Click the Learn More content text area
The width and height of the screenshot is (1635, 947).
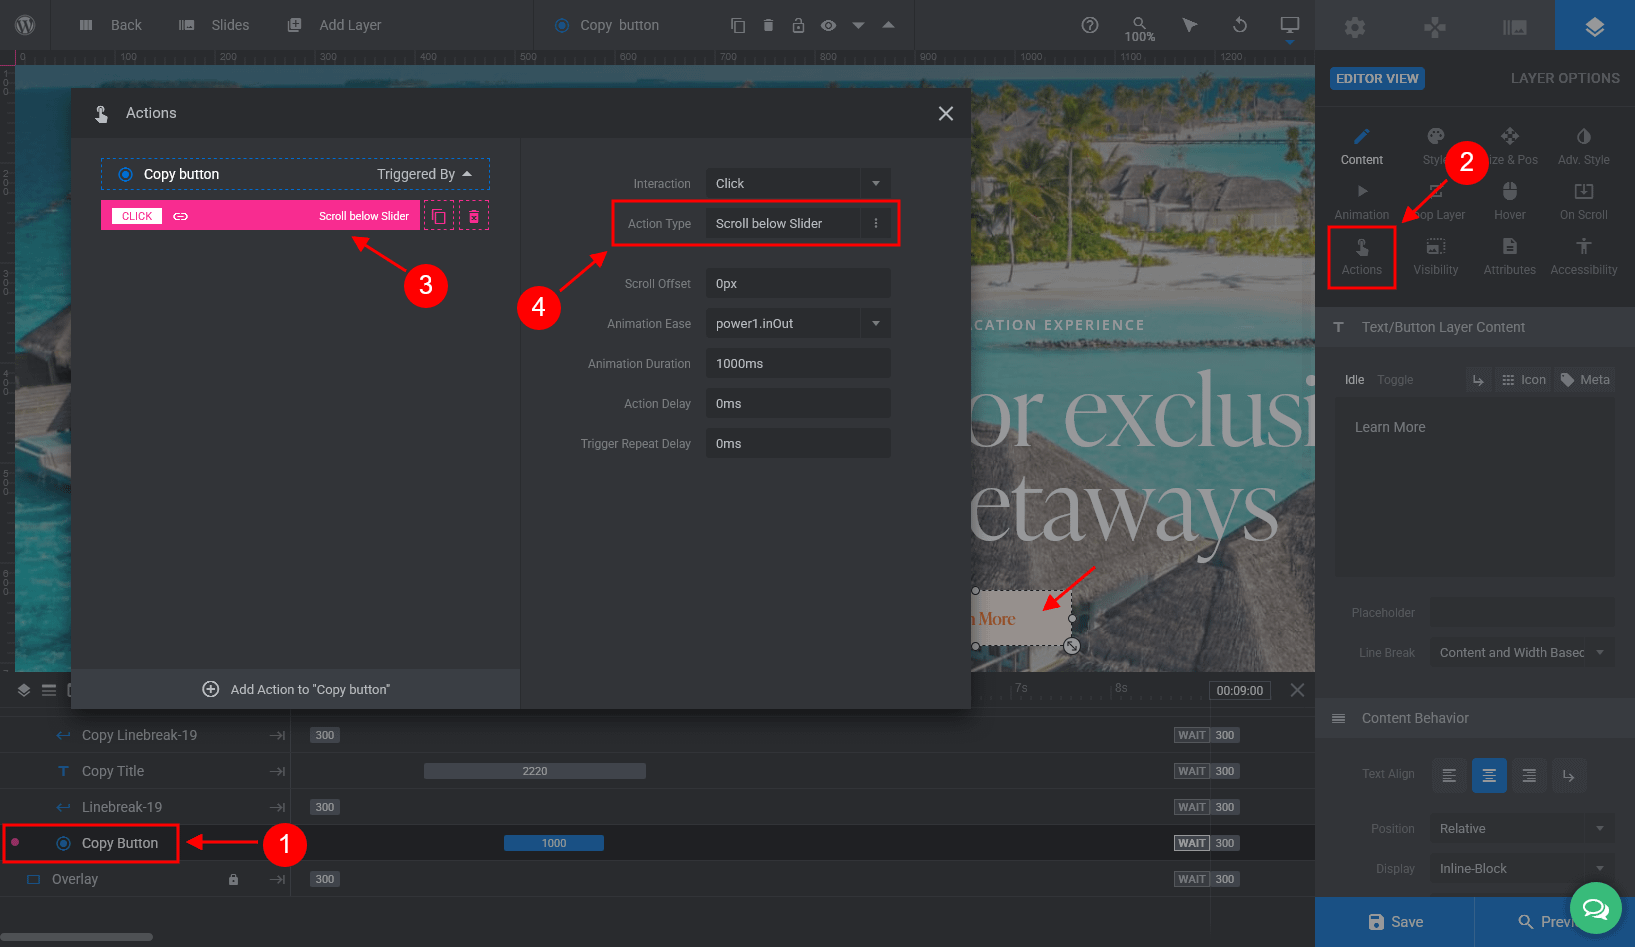[x=1475, y=487]
